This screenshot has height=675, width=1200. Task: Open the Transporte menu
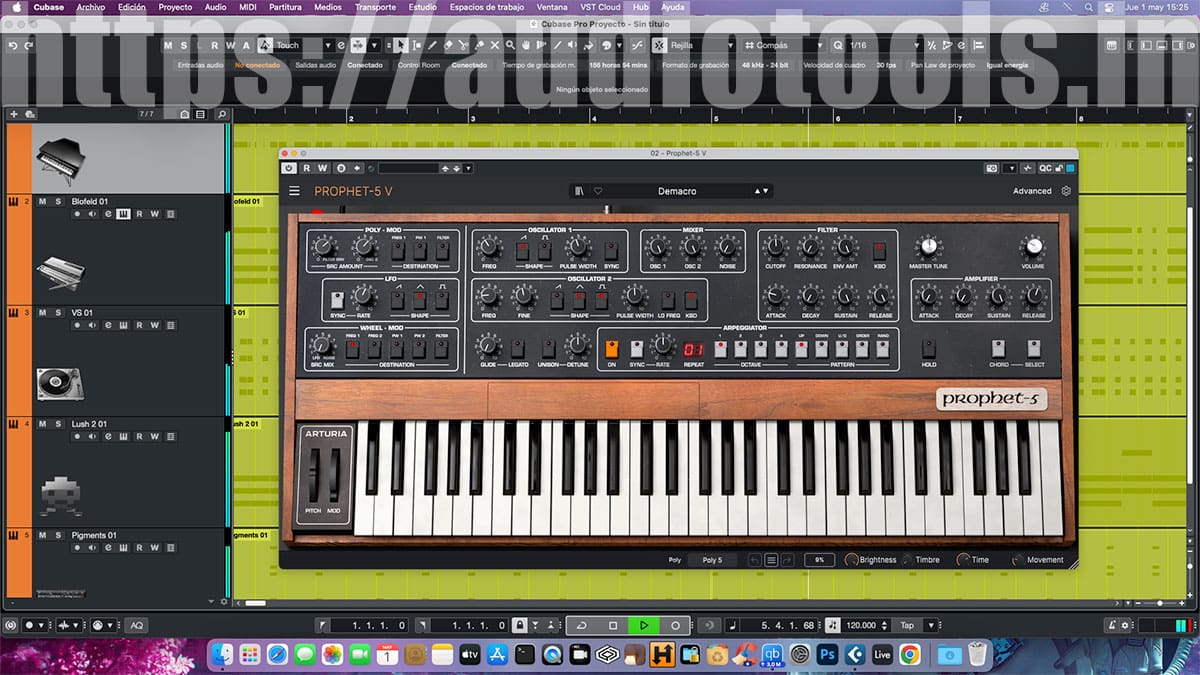pyautogui.click(x=376, y=7)
